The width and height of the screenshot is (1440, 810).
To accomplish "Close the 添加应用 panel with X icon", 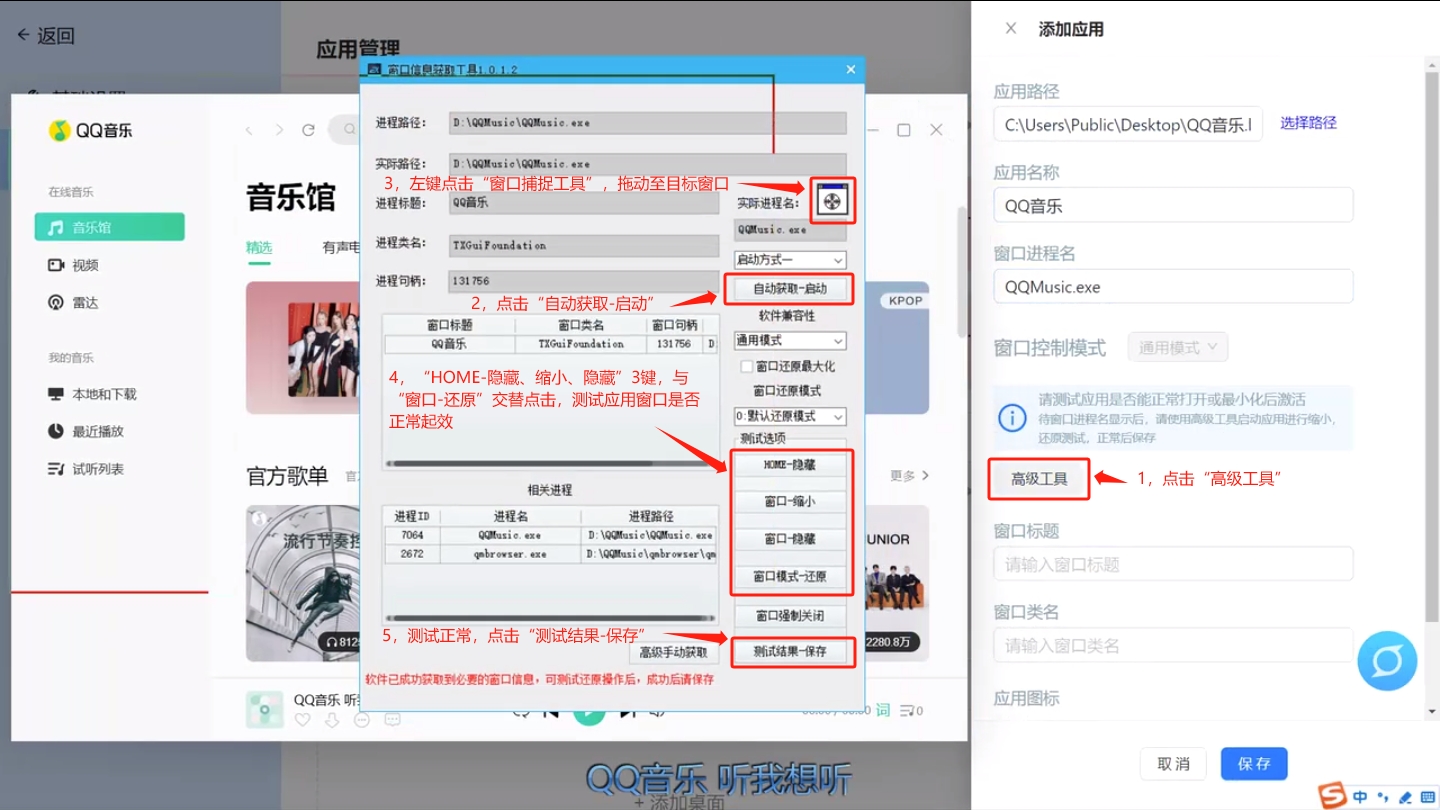I will (1011, 28).
